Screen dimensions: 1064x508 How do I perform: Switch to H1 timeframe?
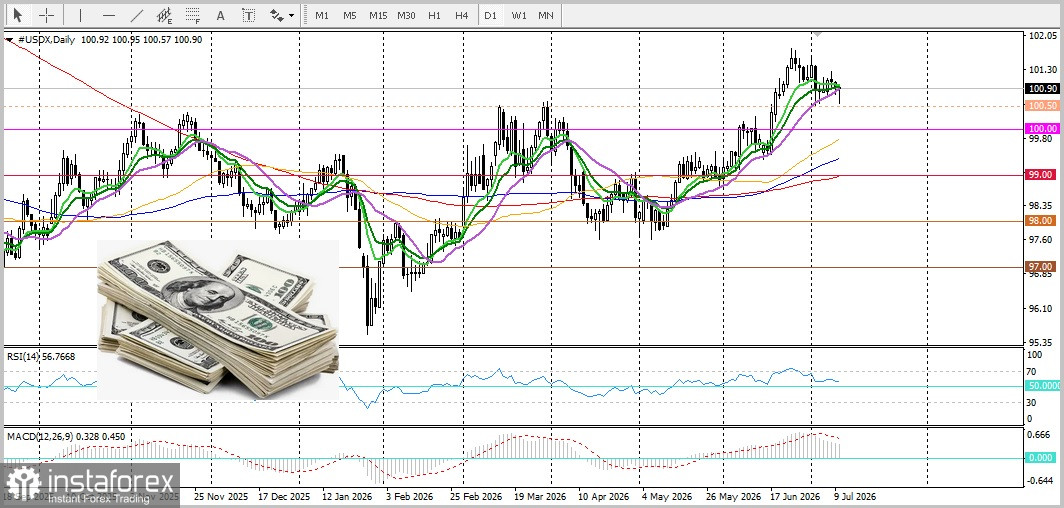435,15
